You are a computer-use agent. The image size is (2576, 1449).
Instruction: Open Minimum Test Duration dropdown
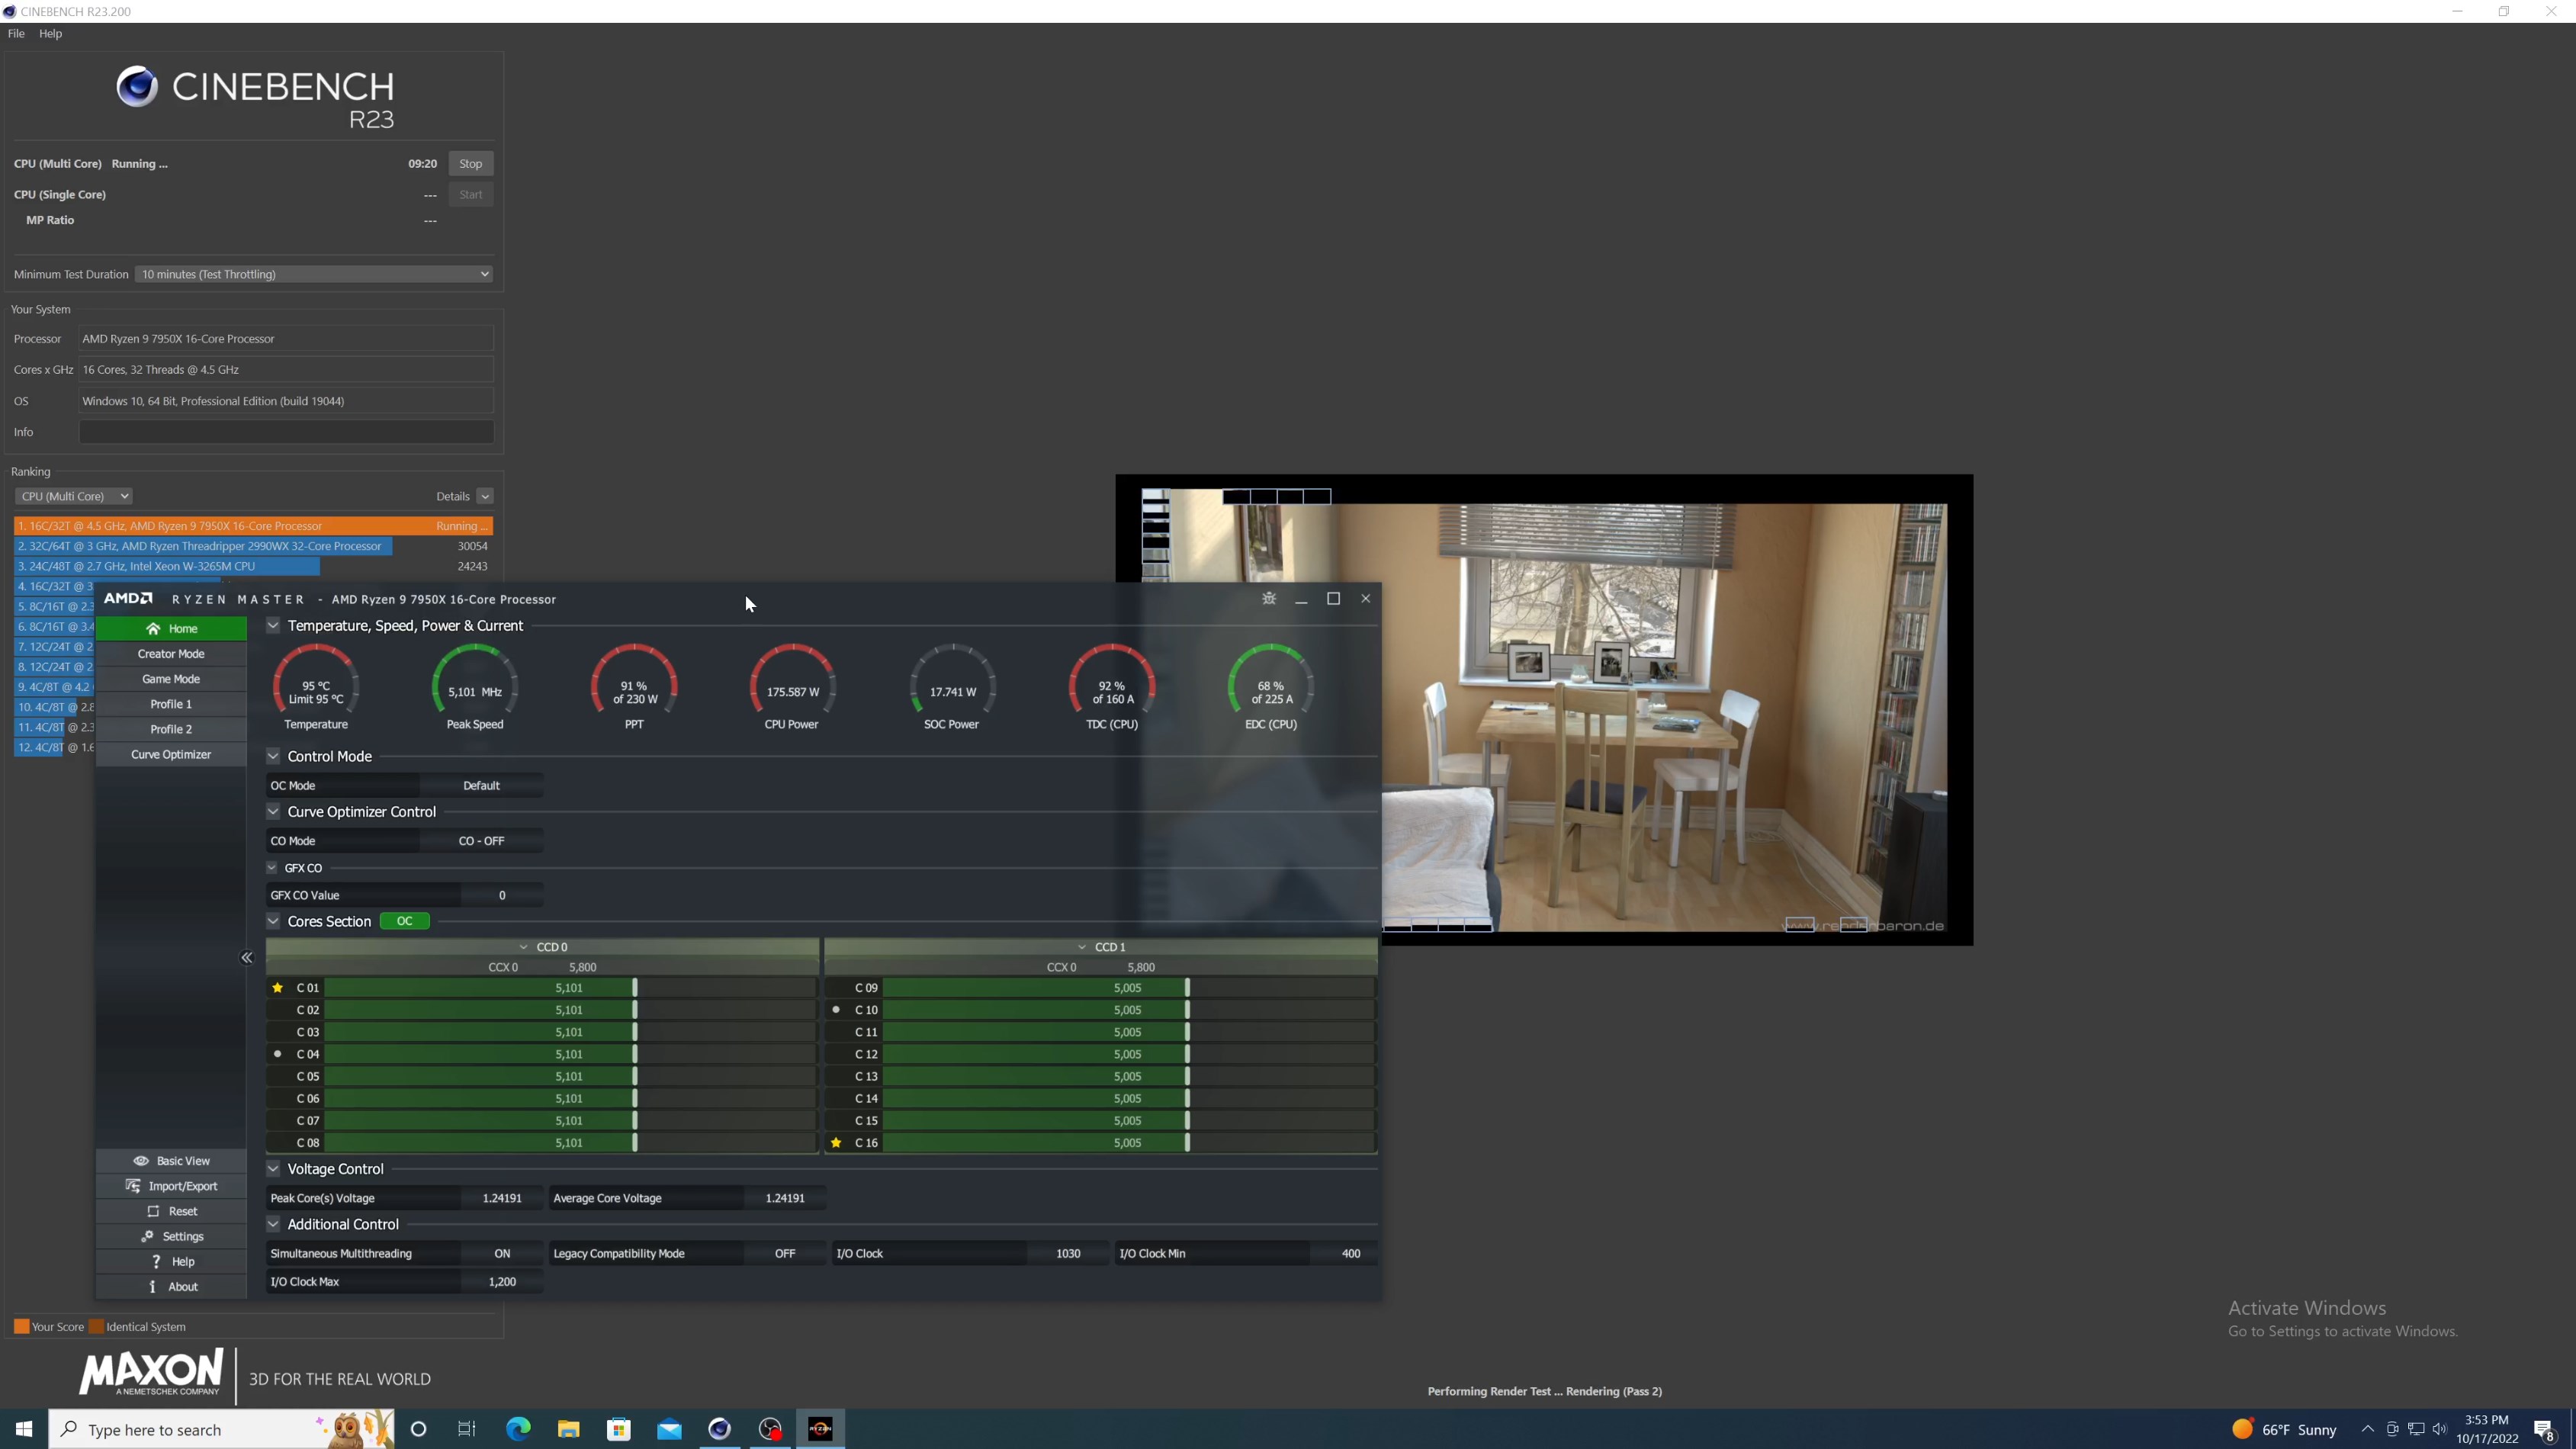tap(314, 274)
